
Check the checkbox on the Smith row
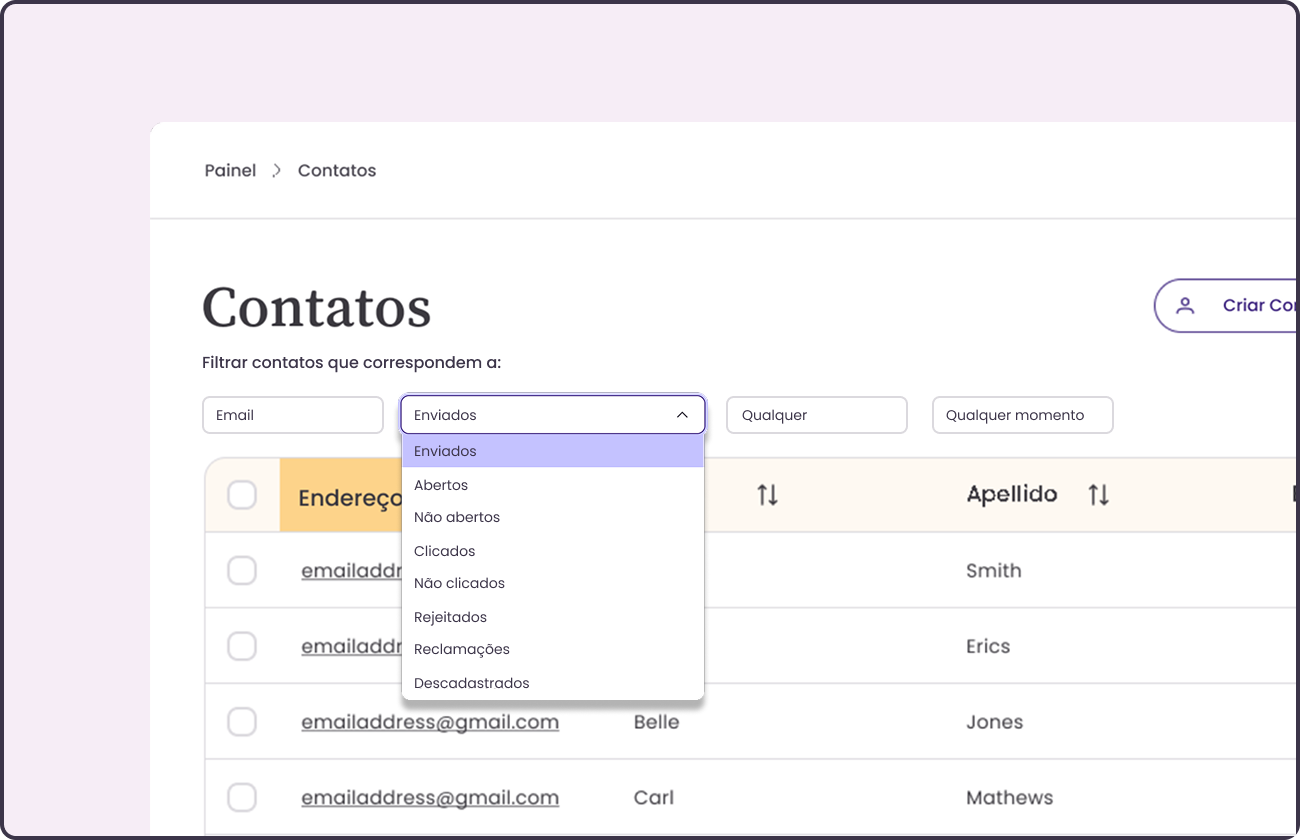tap(242, 570)
